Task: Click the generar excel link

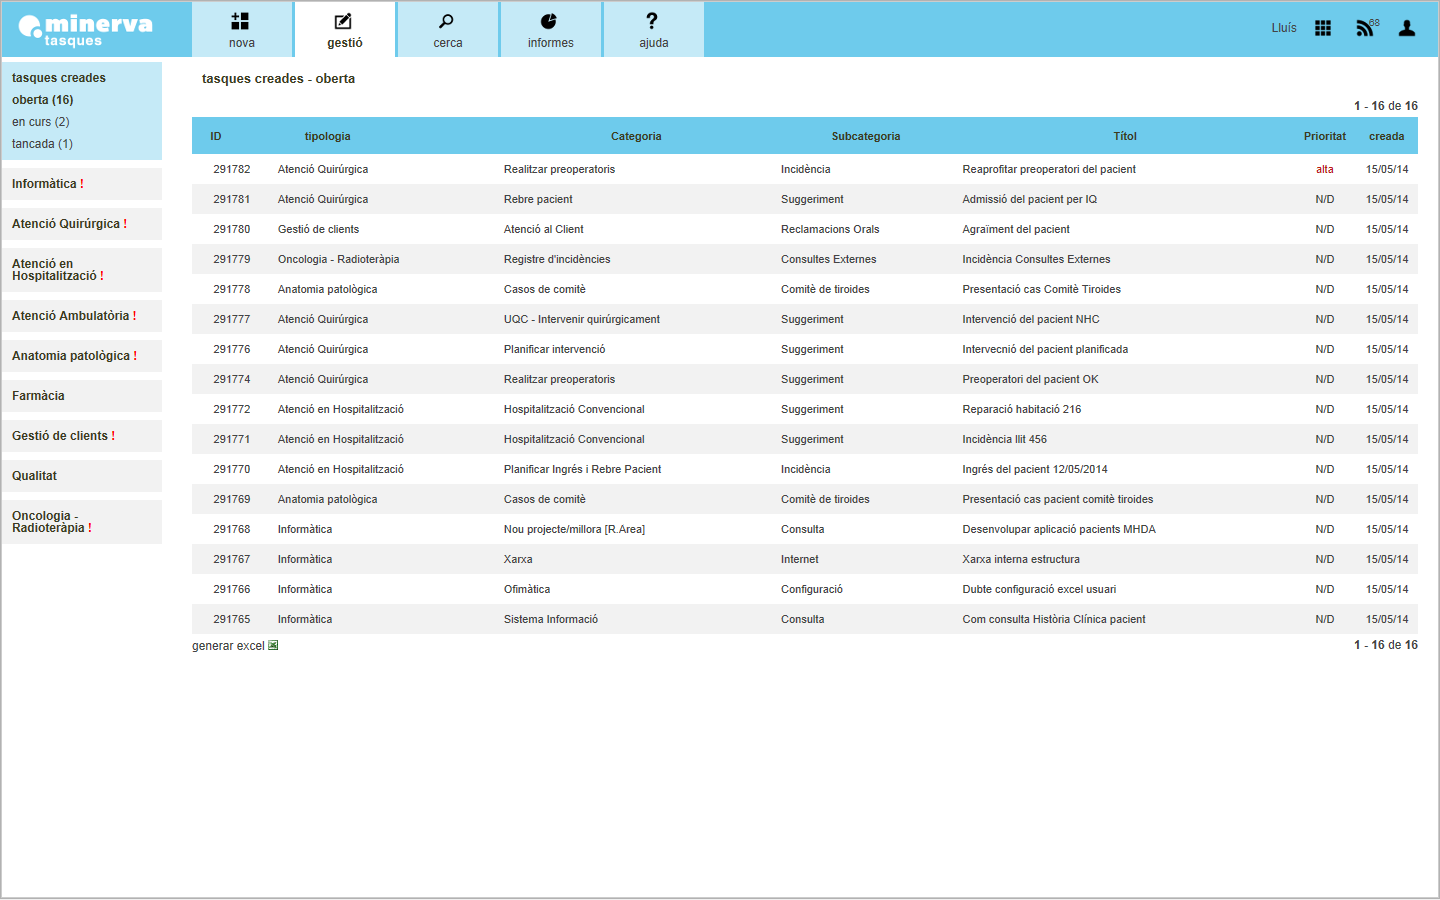Action: 228,646
